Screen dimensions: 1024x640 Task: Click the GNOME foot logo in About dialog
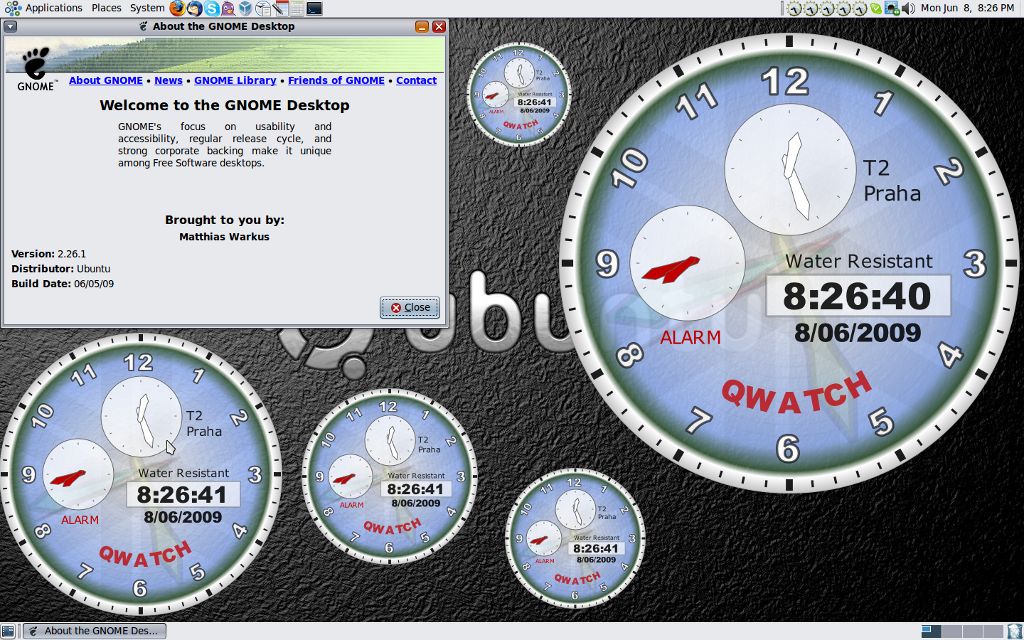pos(35,69)
